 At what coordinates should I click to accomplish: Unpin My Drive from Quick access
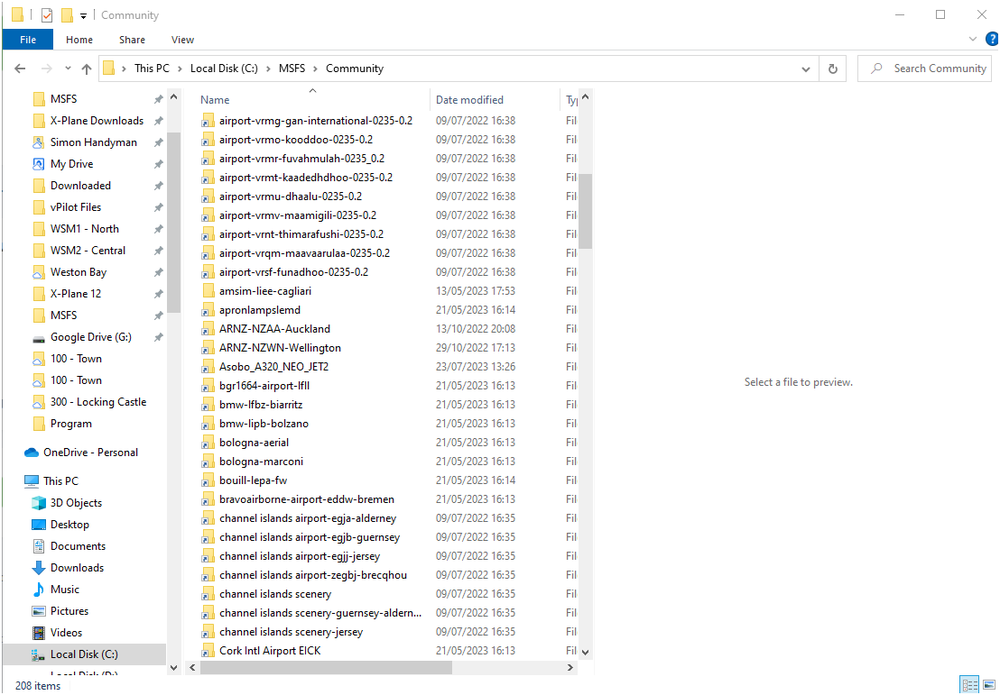pyautogui.click(x=158, y=163)
